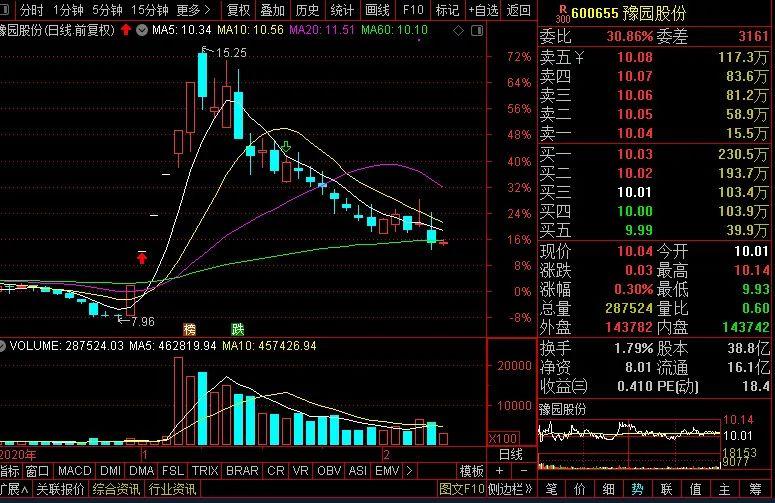Click the red up-arrow icon beside the chart title

click(124, 30)
